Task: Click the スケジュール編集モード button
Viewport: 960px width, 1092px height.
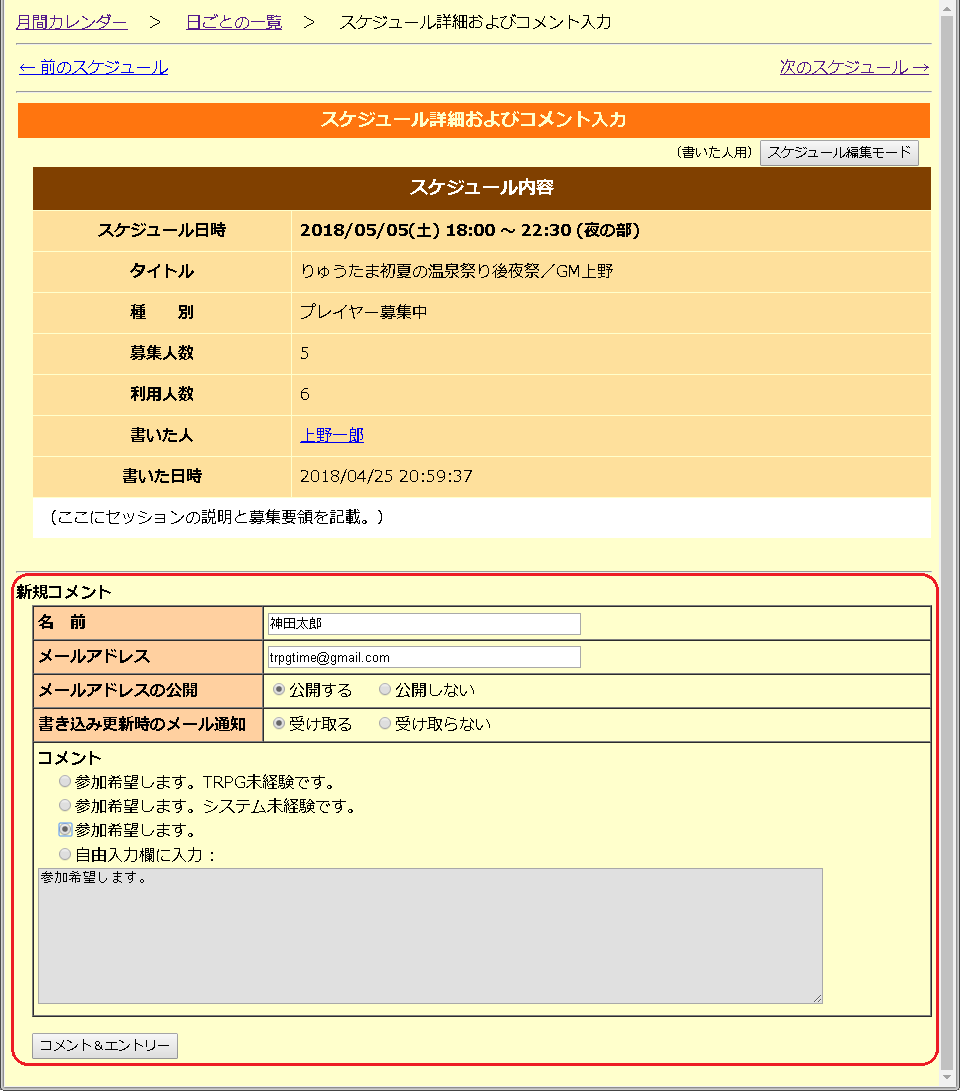Action: [839, 153]
